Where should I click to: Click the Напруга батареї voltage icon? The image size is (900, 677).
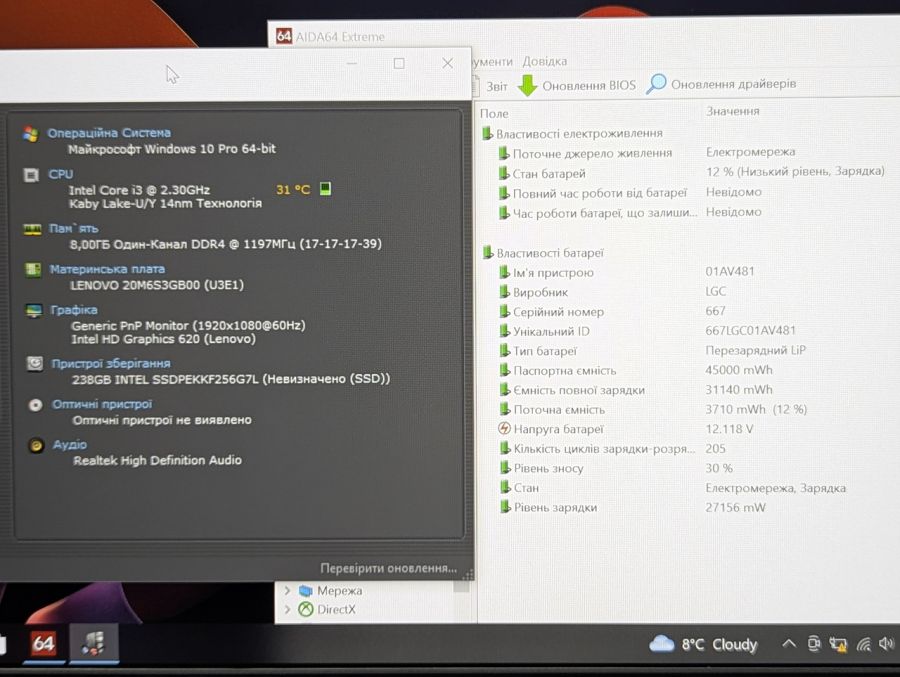click(x=504, y=429)
